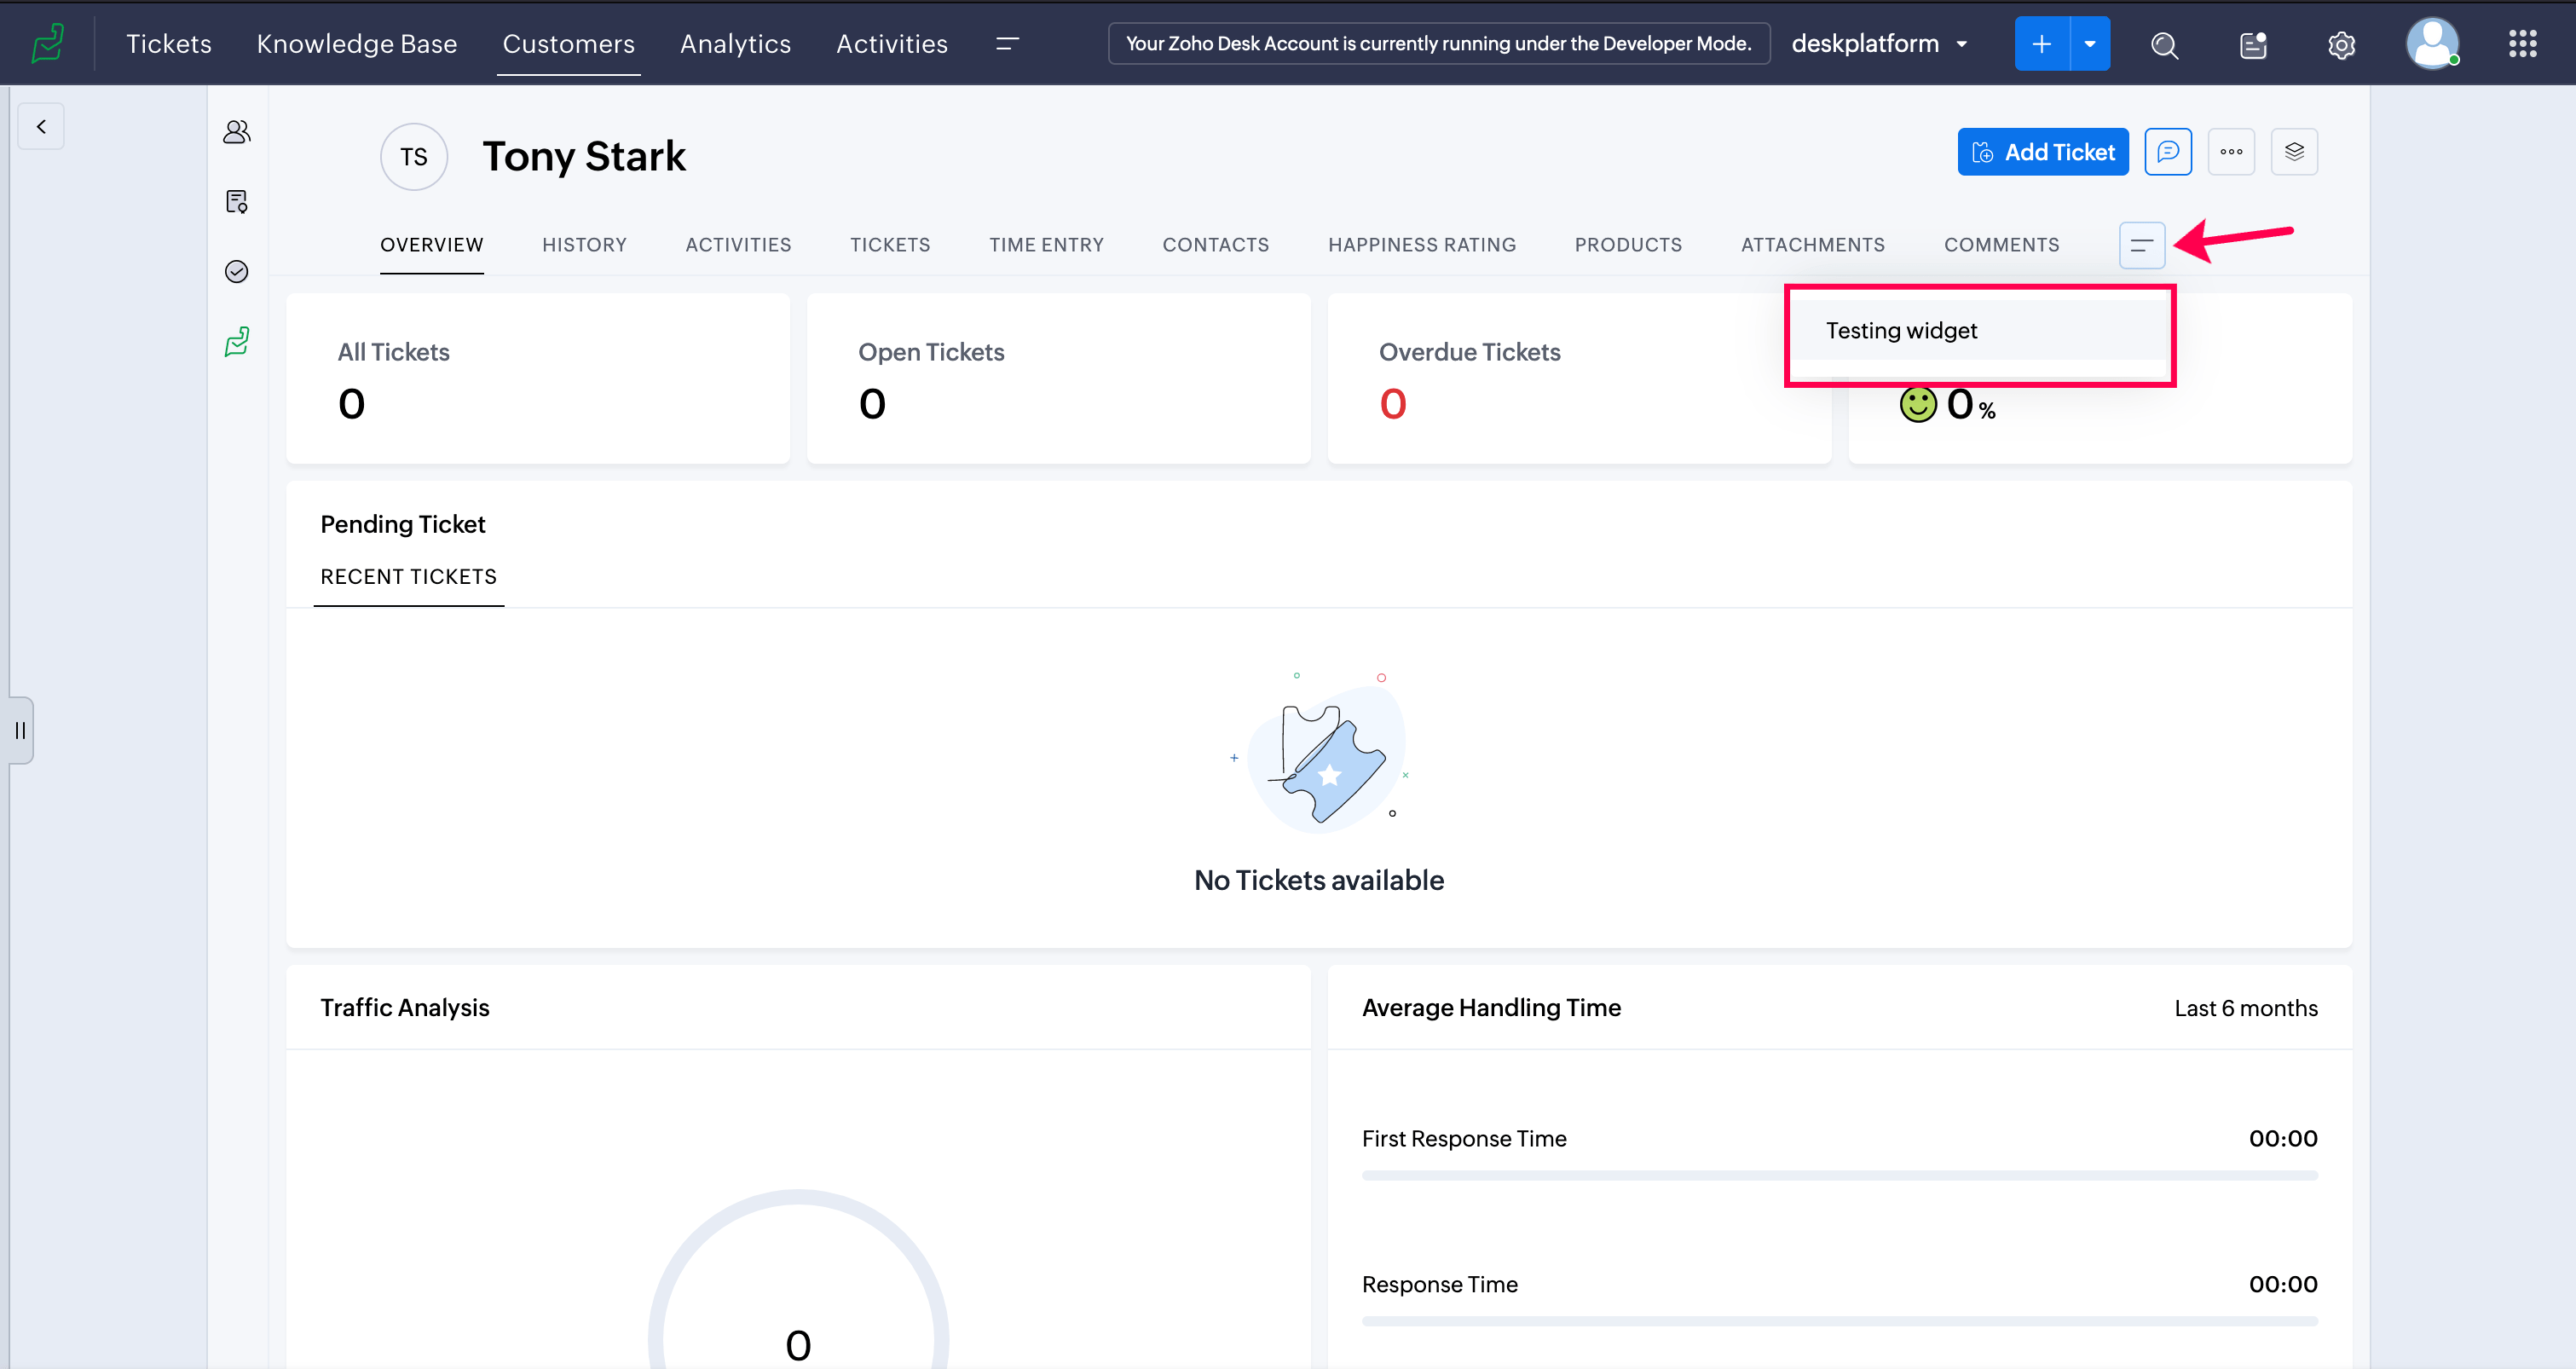Click the Add Ticket button
Viewport: 2576px width, 1369px height.
[2043, 152]
